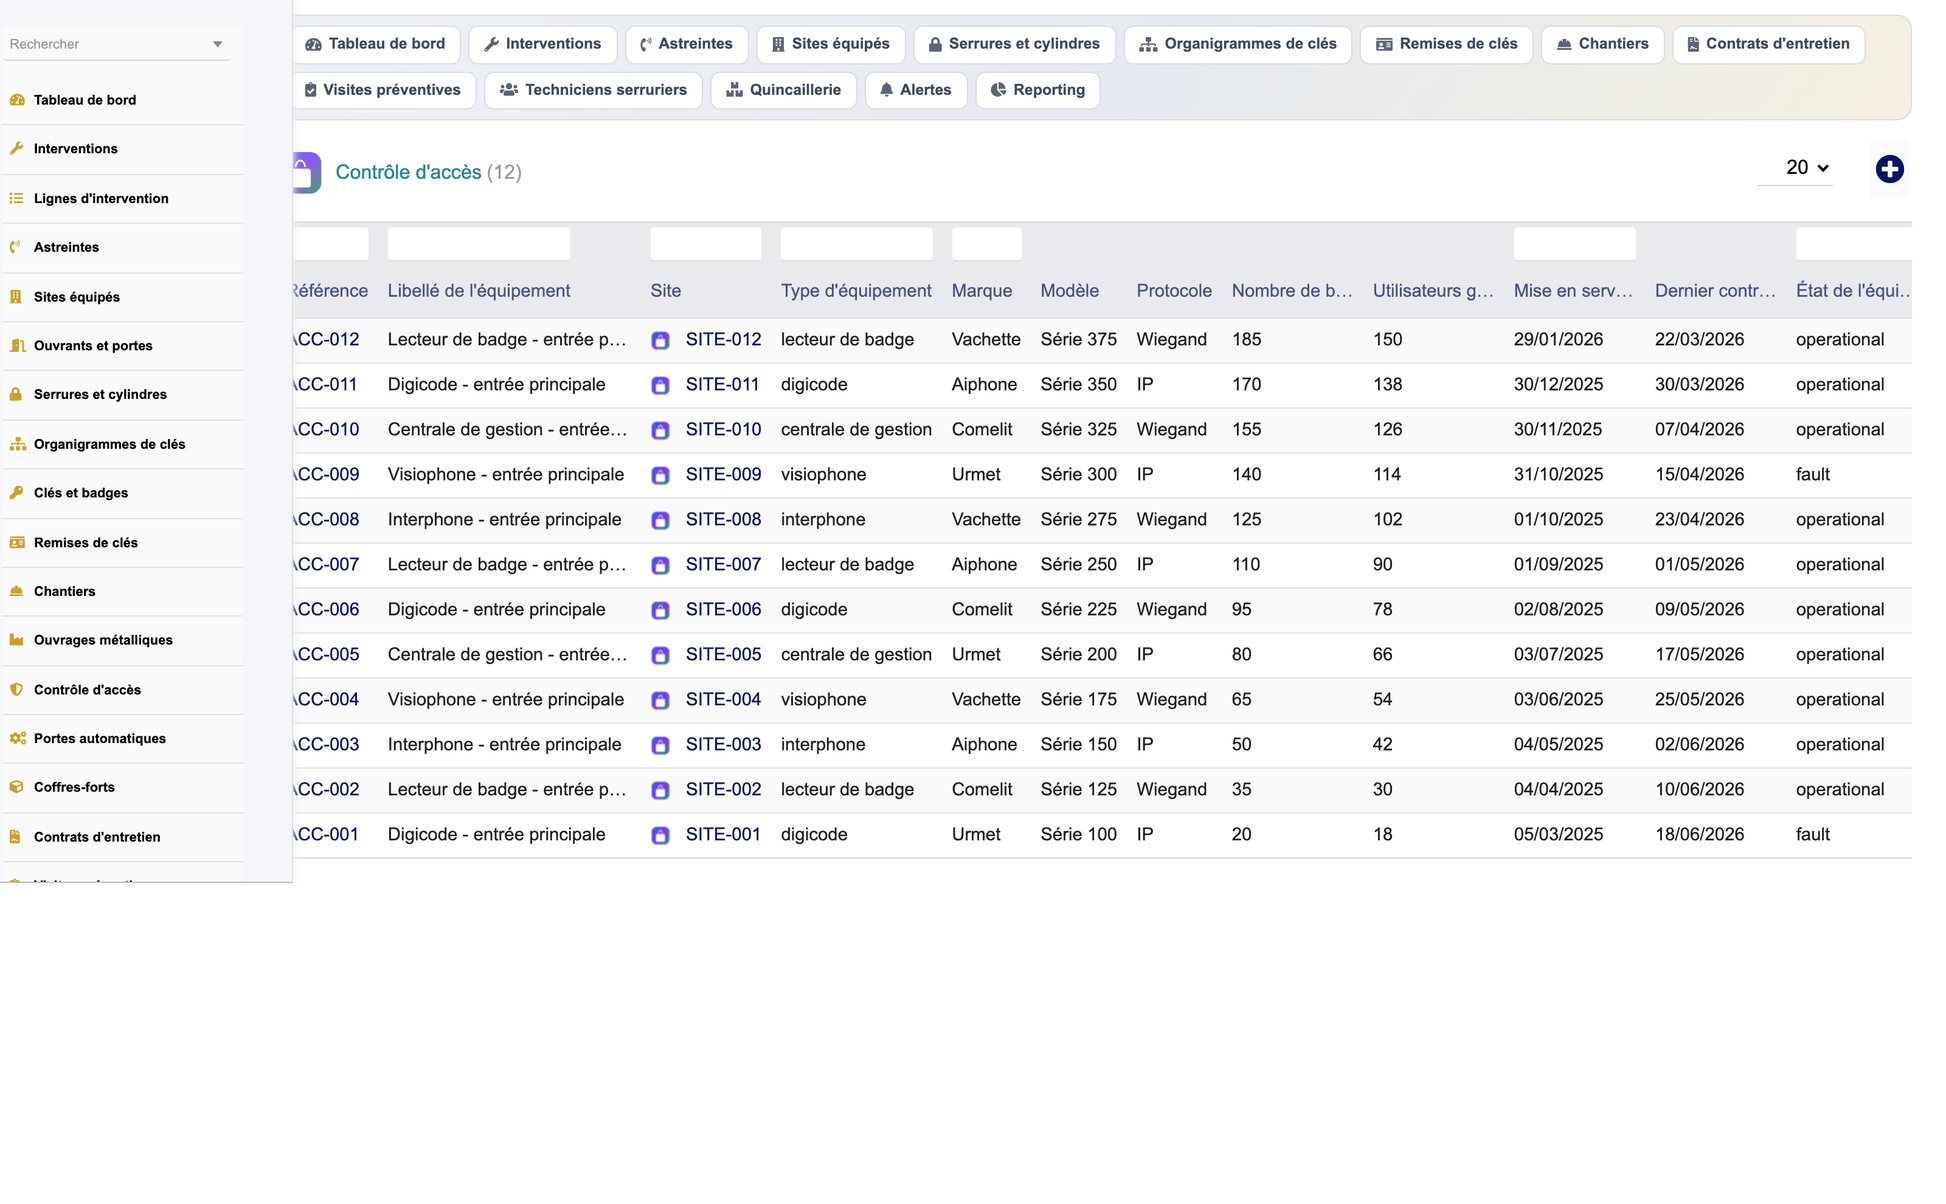Click the Portes automatiques gears icon

coord(17,739)
